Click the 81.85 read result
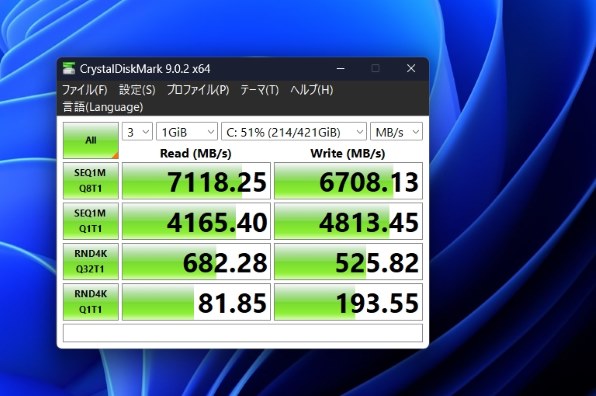 pyautogui.click(x=196, y=302)
